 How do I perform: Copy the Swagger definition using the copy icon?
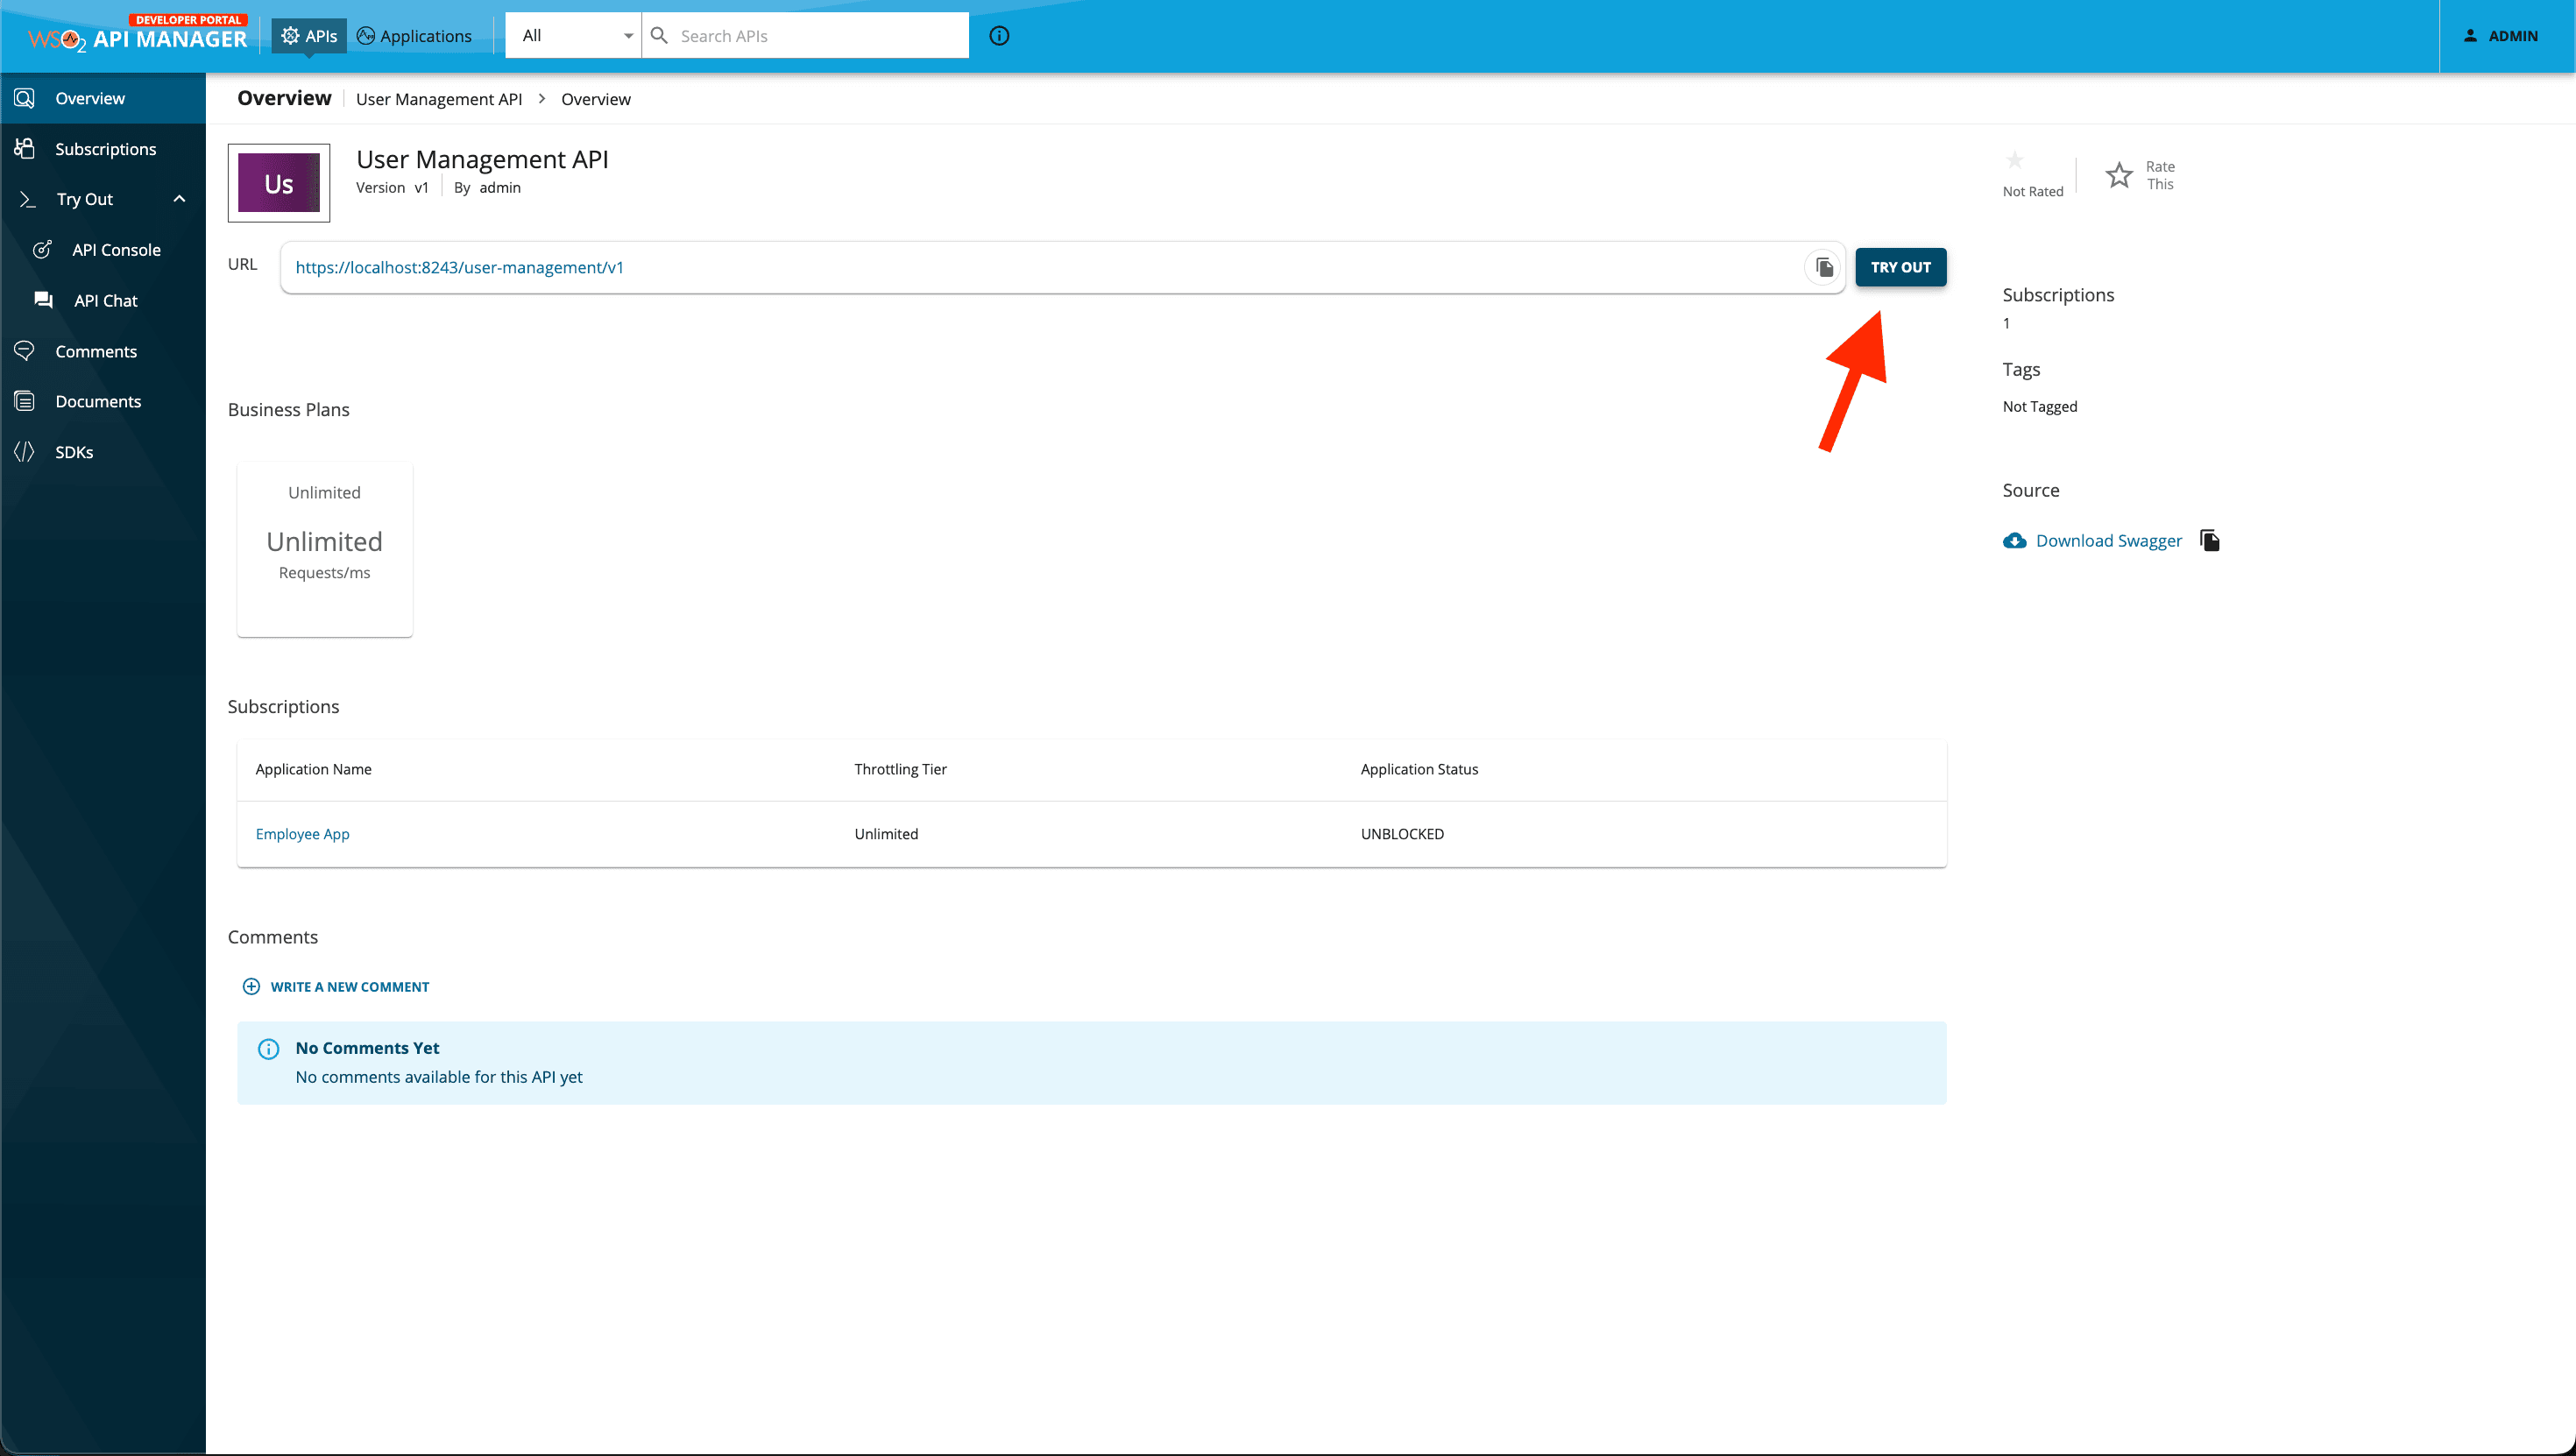[x=2211, y=540]
